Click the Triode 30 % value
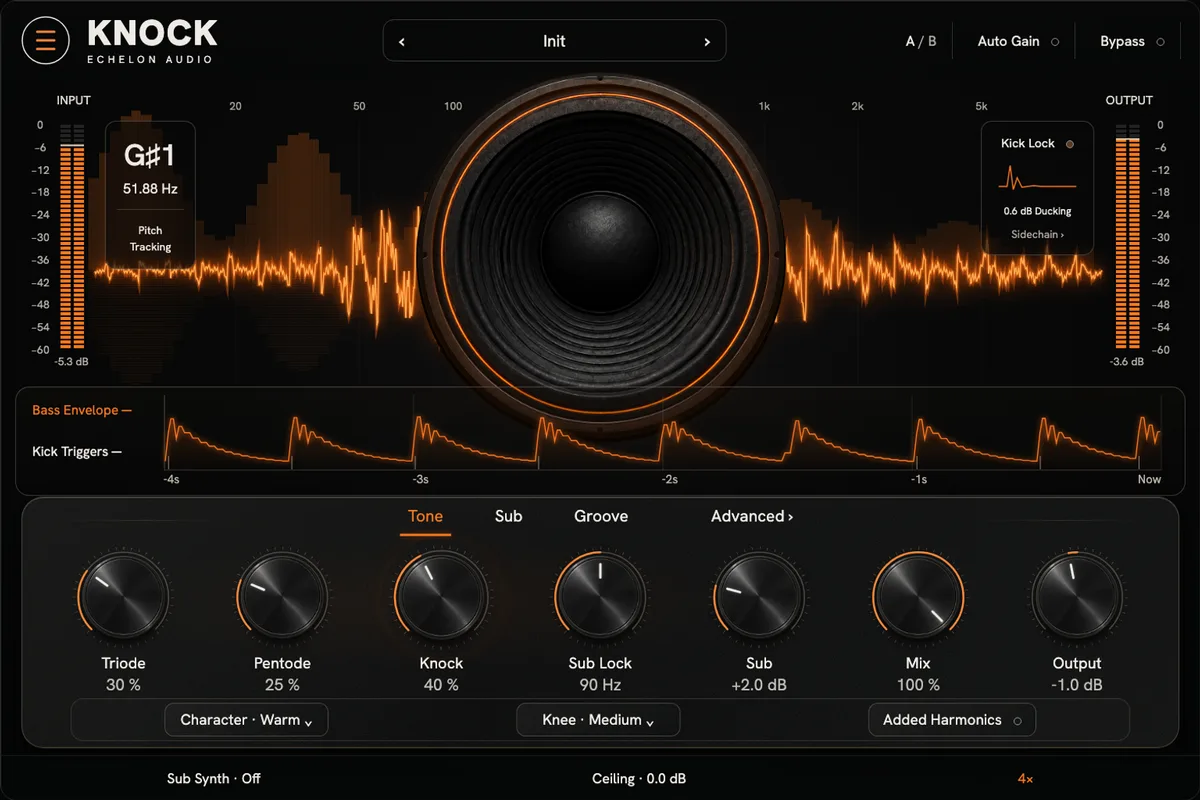The height and width of the screenshot is (800, 1200). 123,685
